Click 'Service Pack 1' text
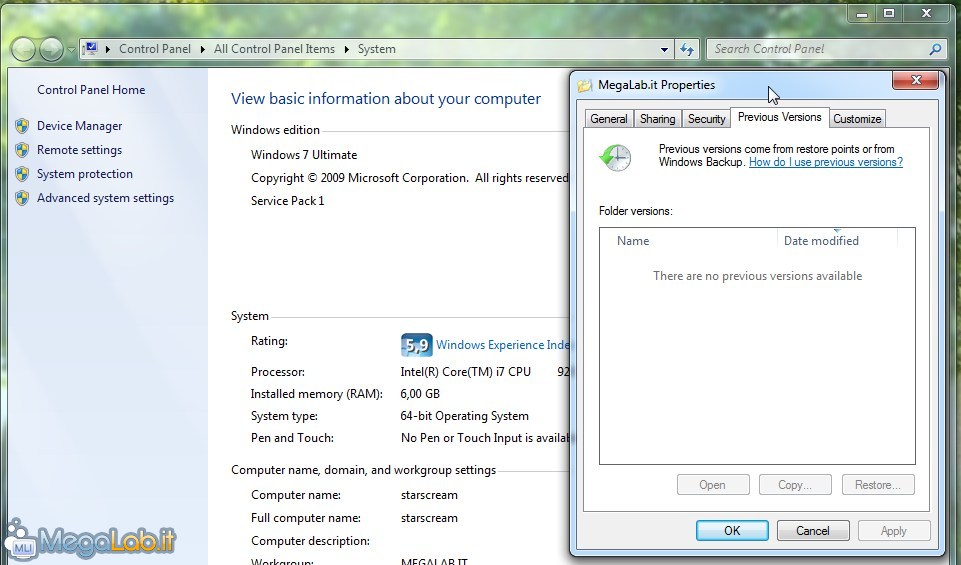 (287, 201)
